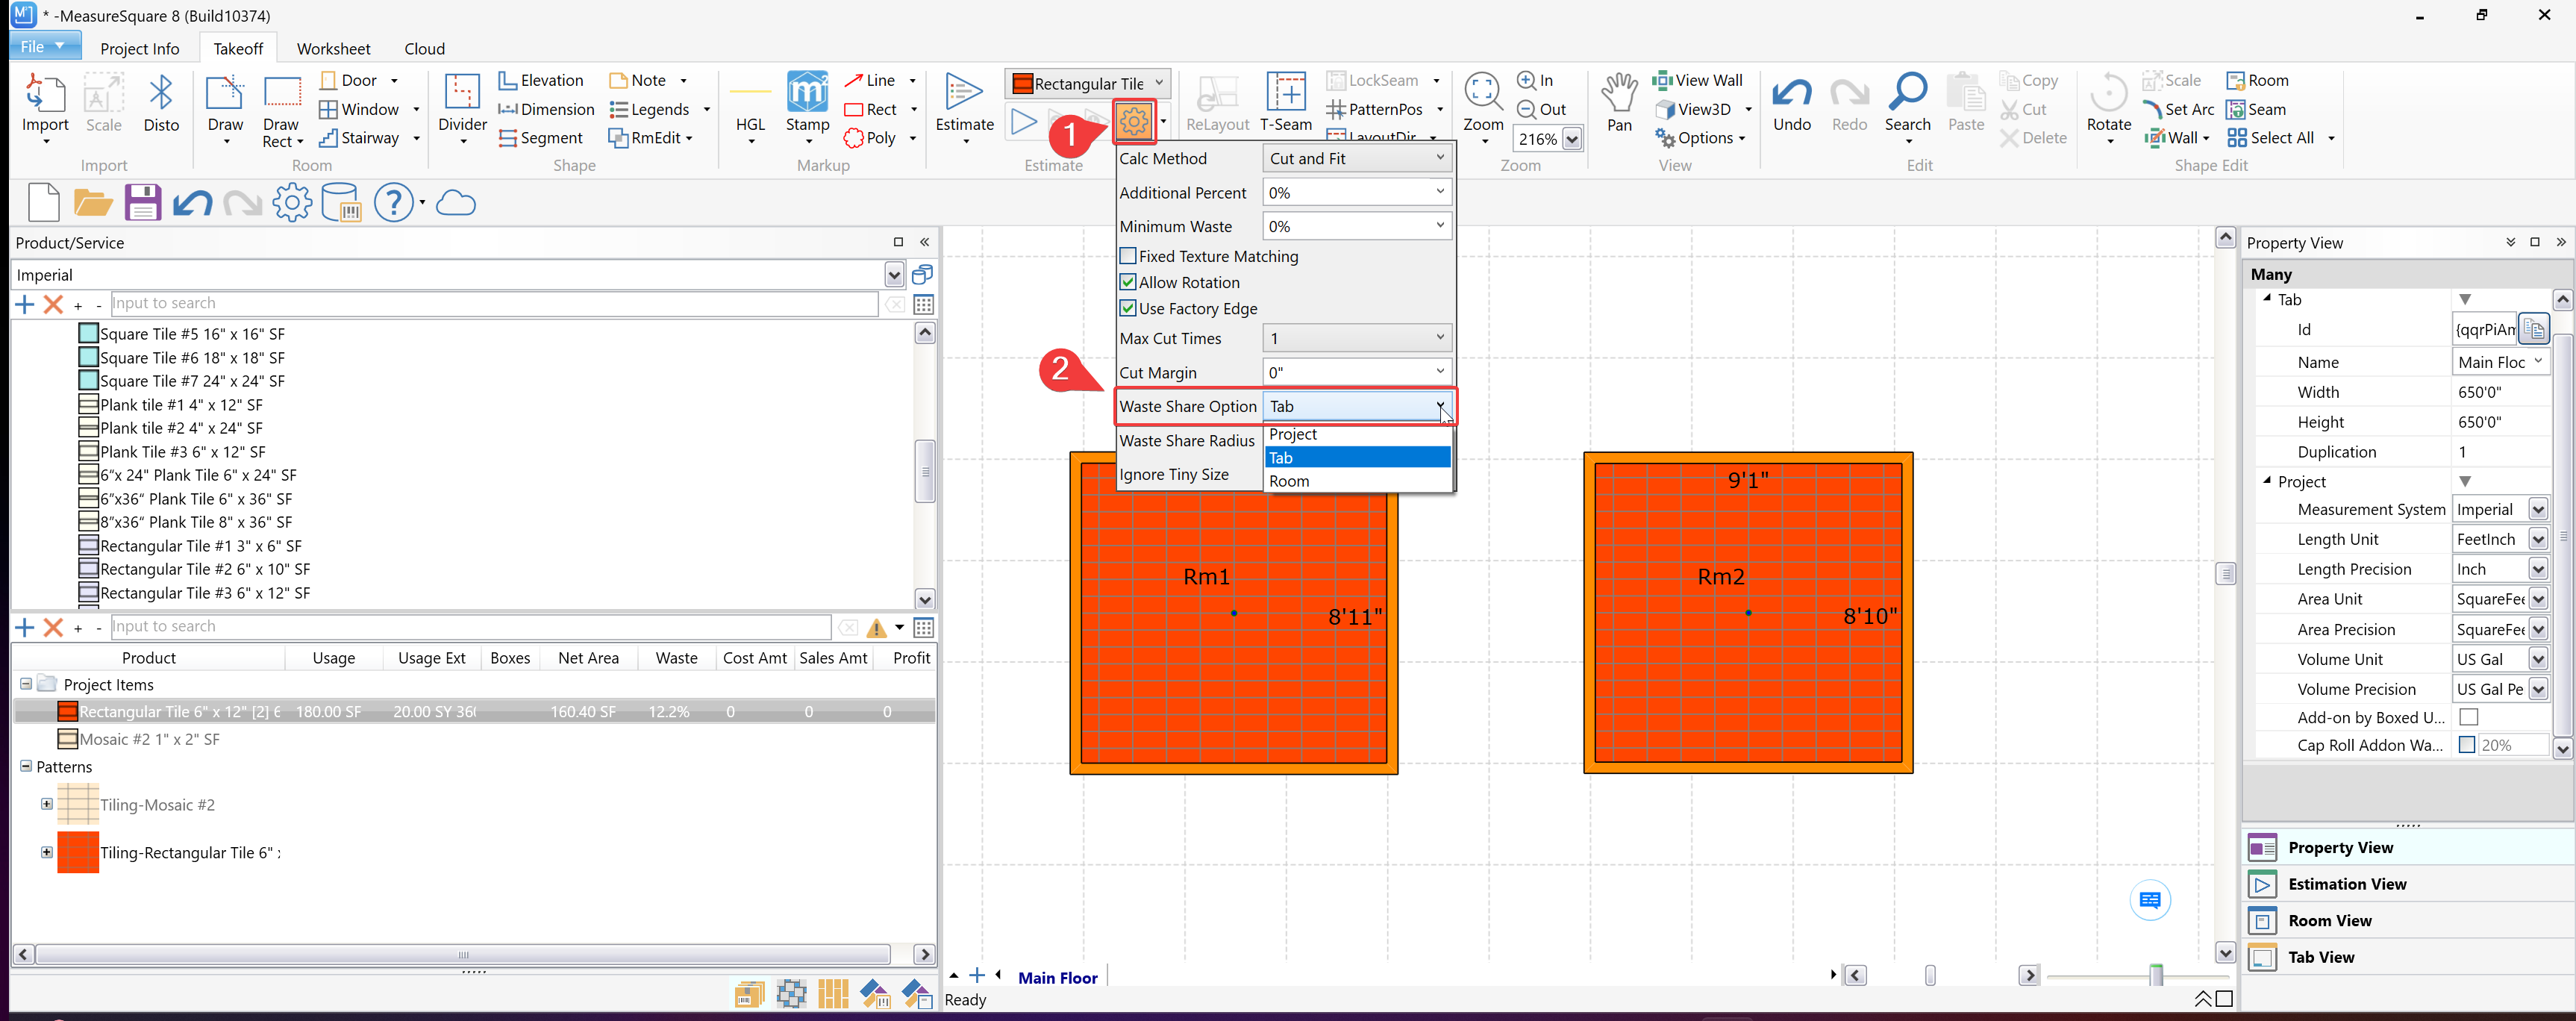
Task: Enable Fixed Texture Matching checkbox
Action: [x=1128, y=256]
